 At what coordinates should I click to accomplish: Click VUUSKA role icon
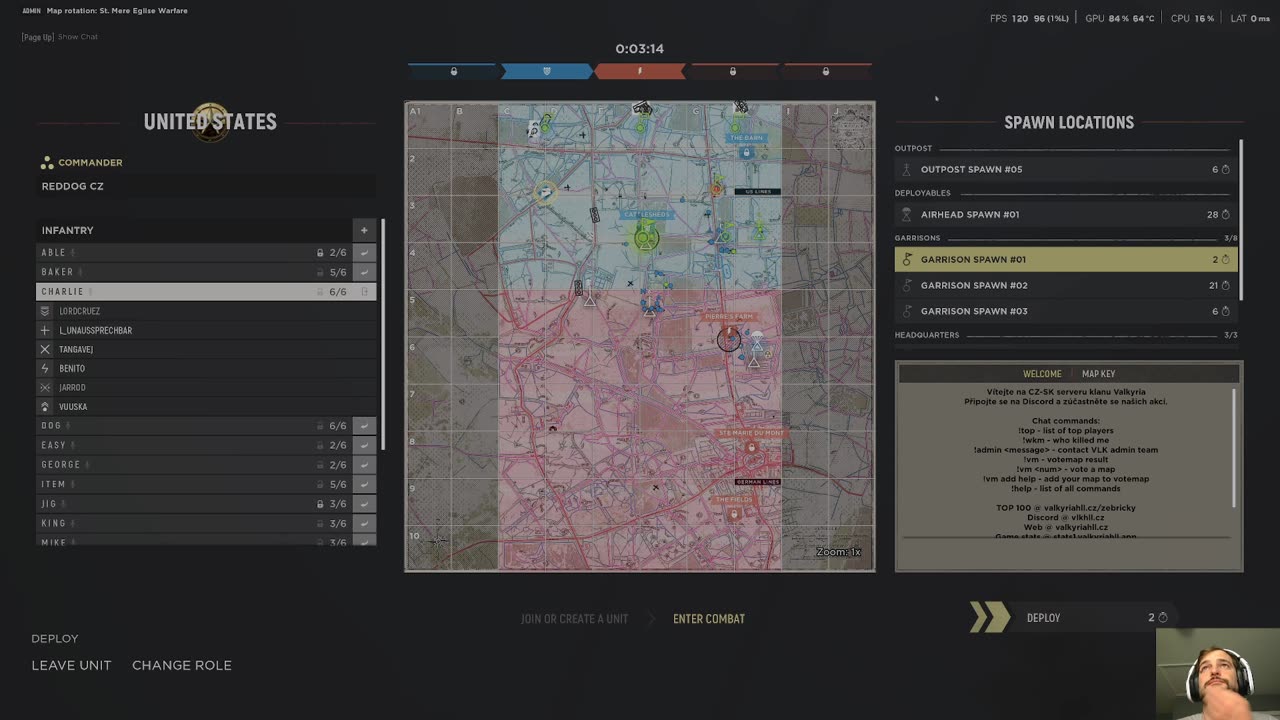(45, 407)
